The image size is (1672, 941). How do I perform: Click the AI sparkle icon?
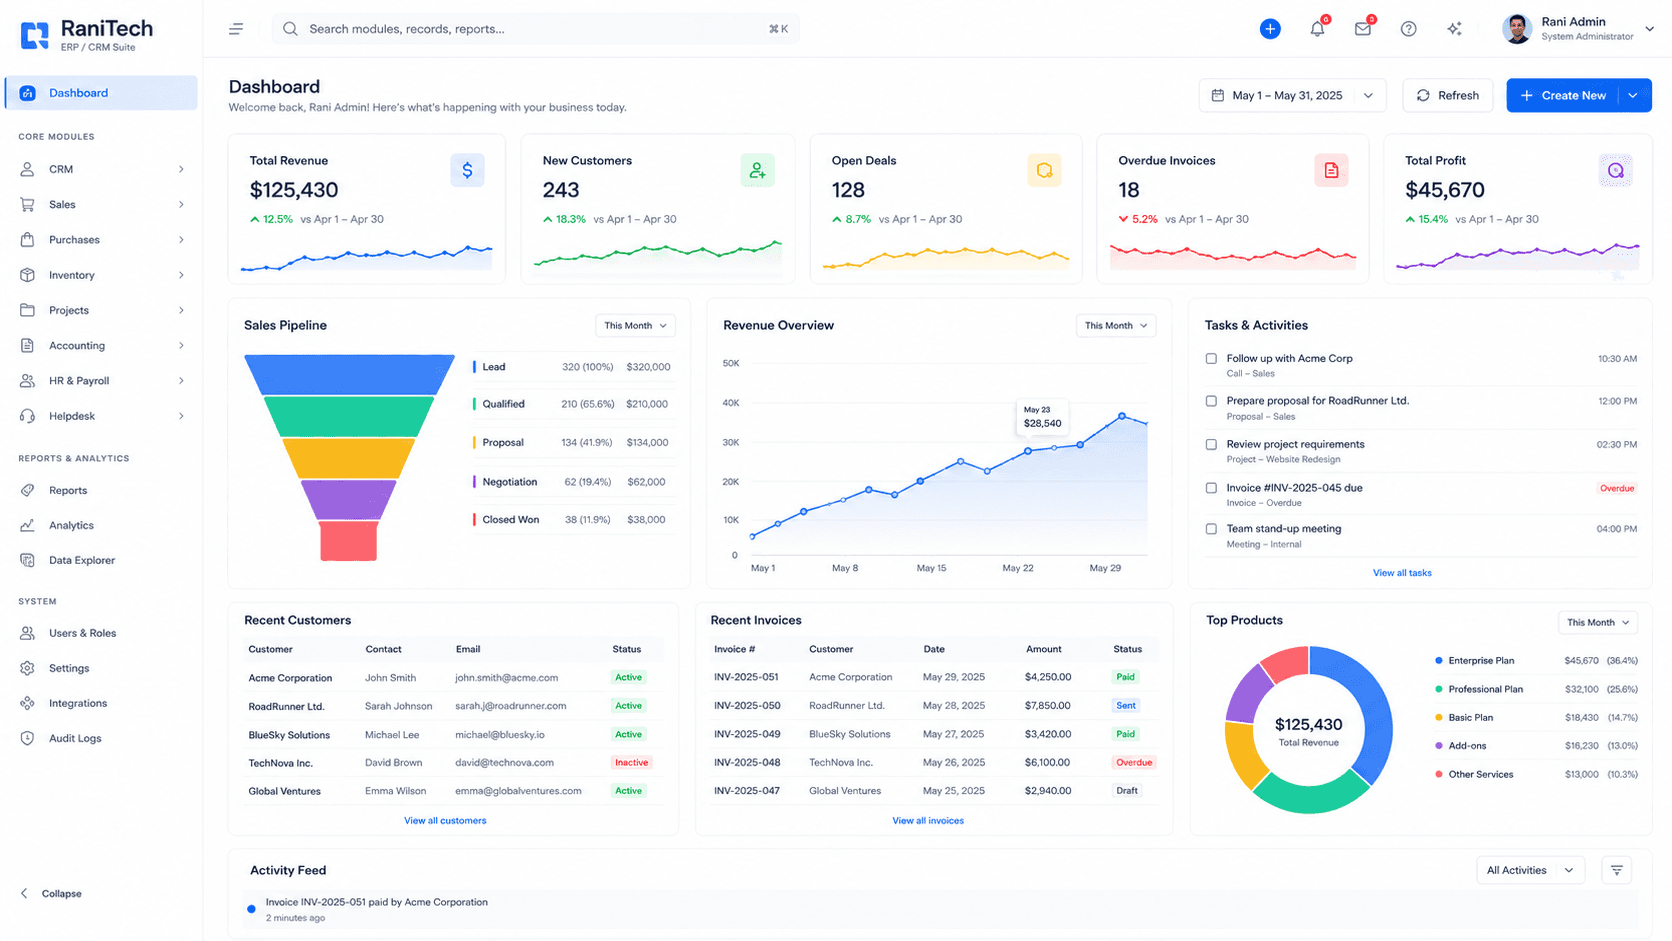coord(1454,29)
